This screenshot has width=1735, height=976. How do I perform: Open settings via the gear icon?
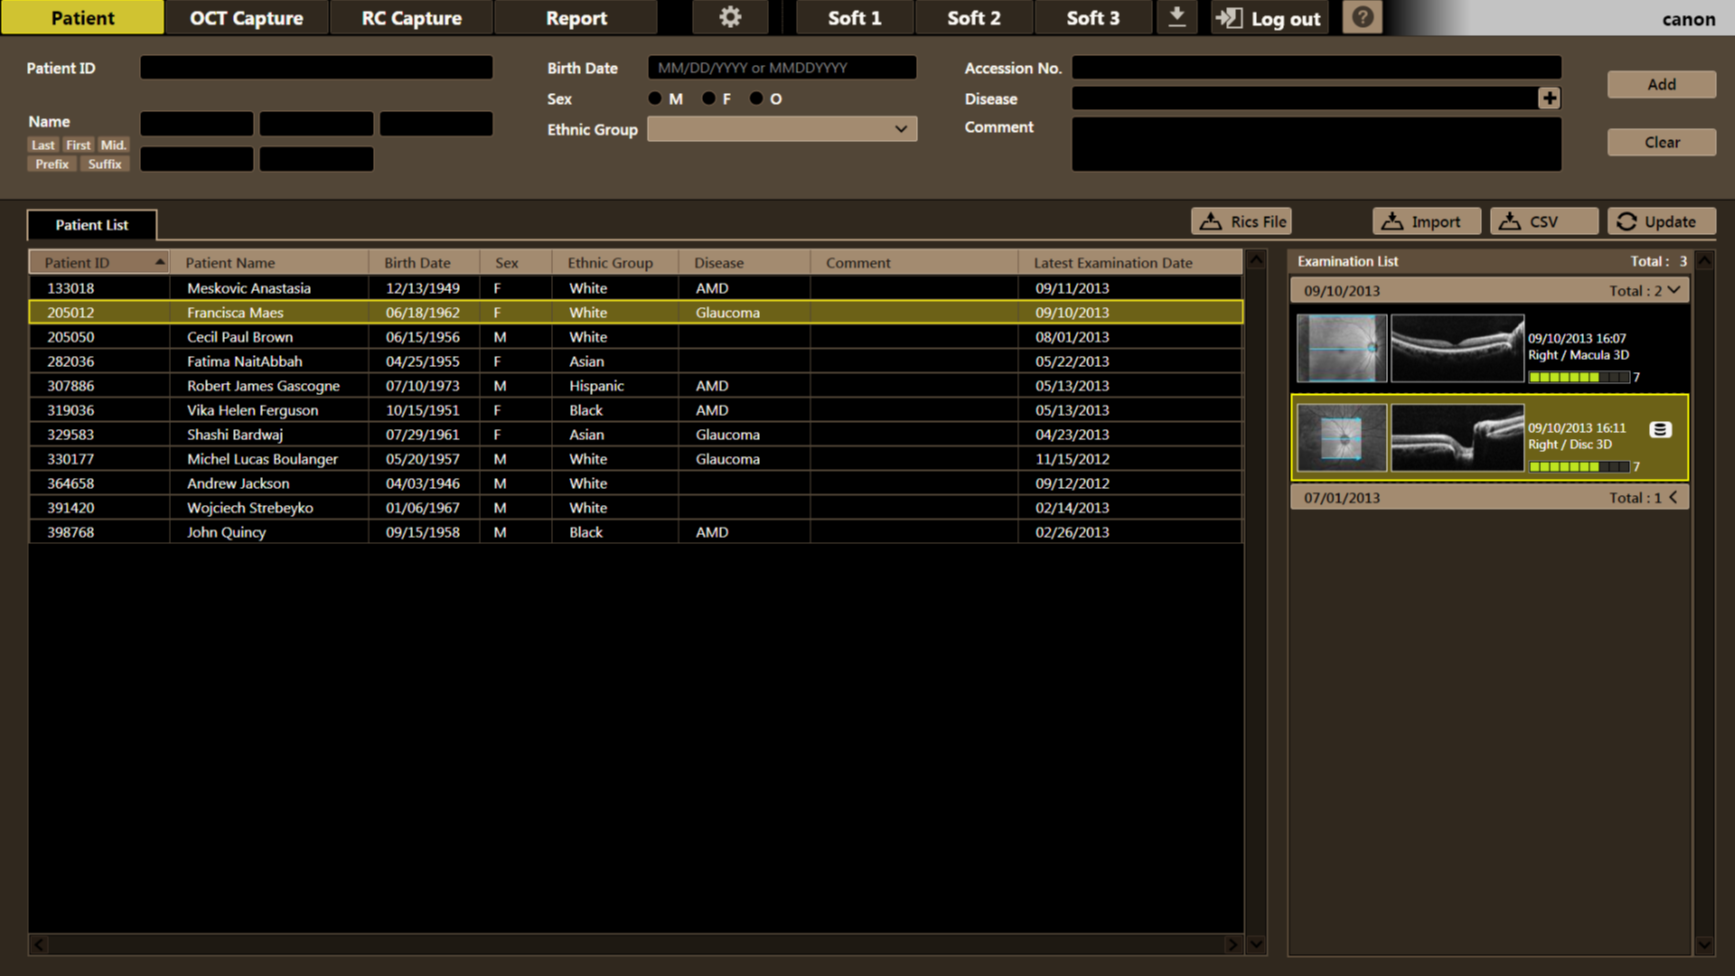[730, 17]
